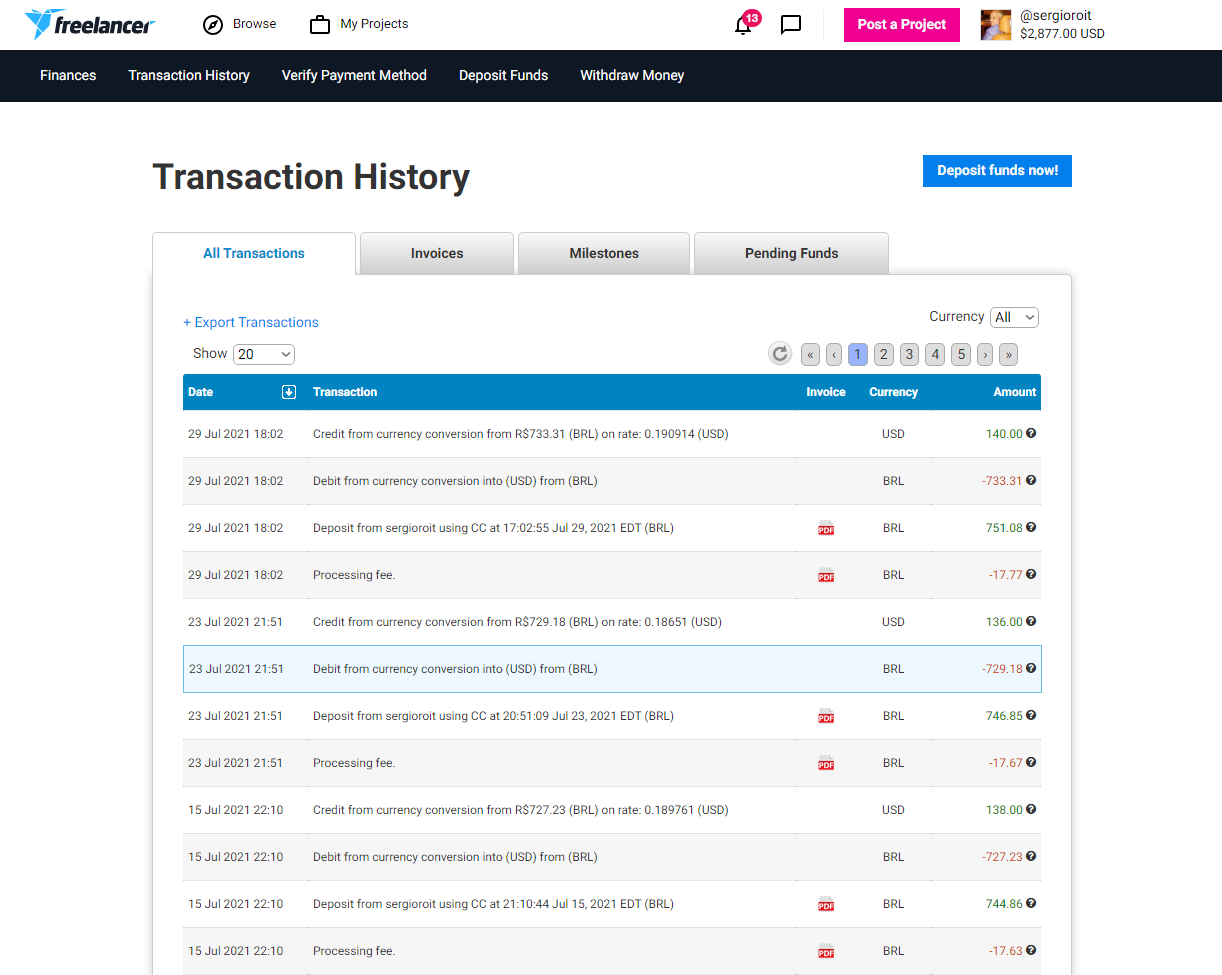Click help icon next to 744.86 amount

[x=1031, y=903]
